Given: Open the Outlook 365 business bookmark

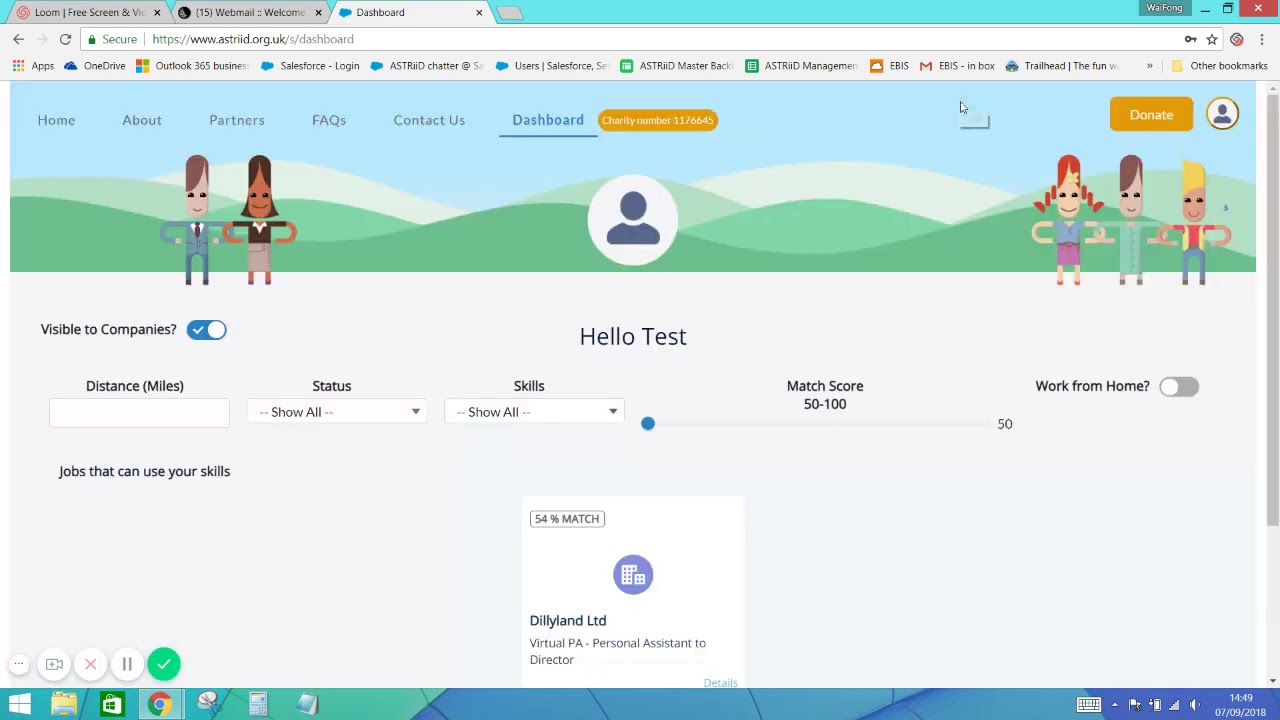Looking at the screenshot, I should click(x=192, y=66).
